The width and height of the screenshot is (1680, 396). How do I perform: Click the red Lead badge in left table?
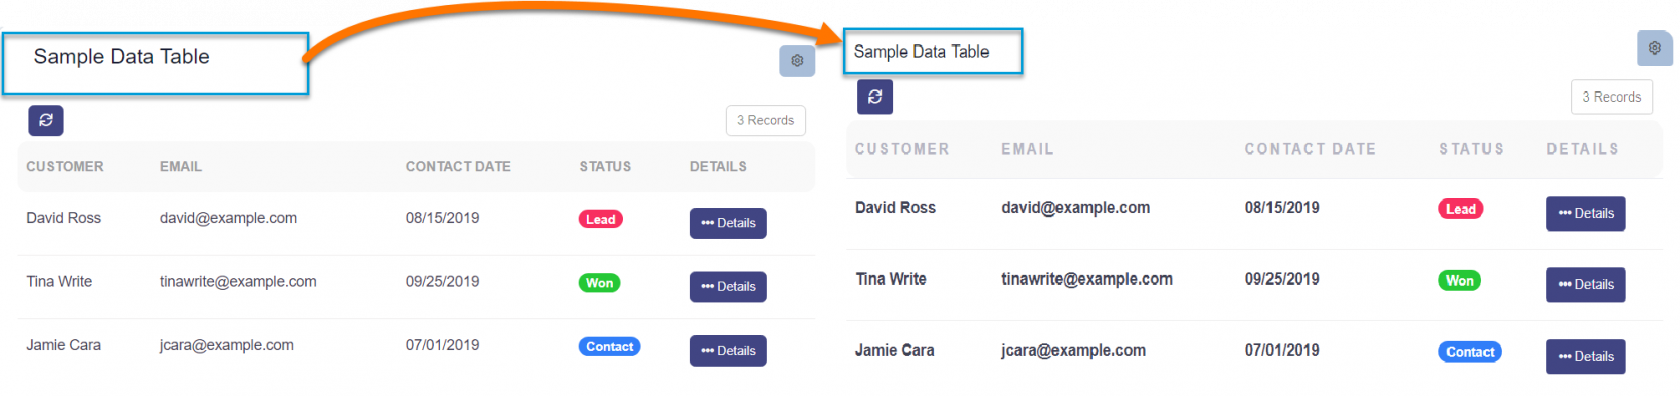pyautogui.click(x=601, y=219)
